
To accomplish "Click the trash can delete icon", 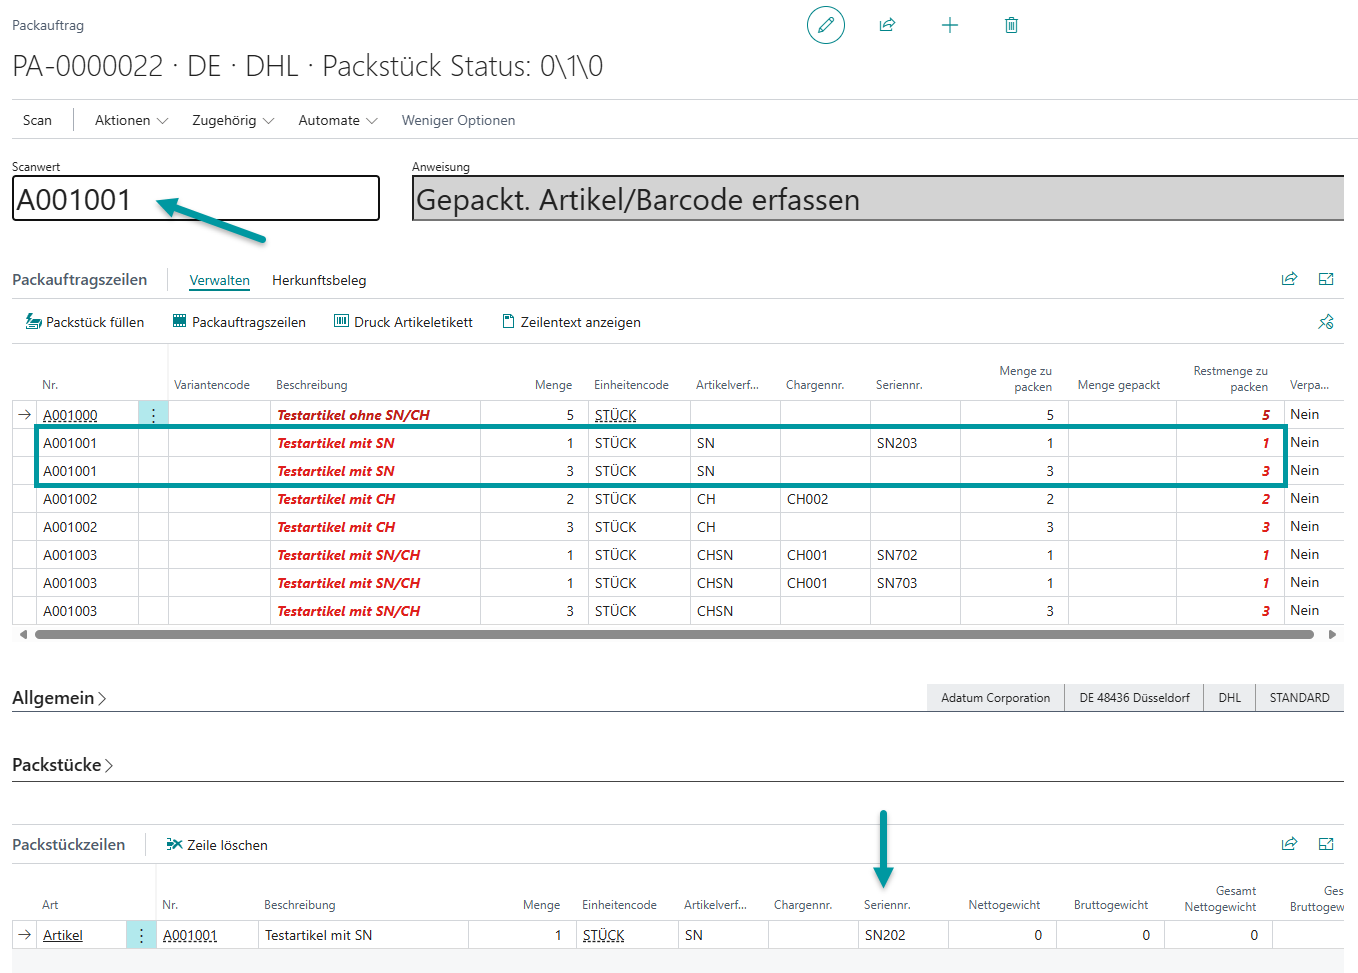I will [x=1011, y=25].
